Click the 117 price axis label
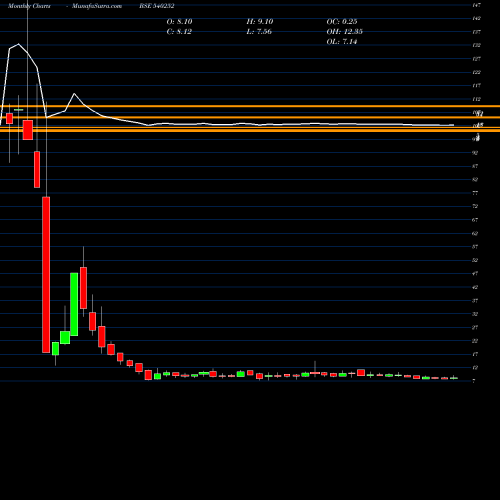 tap(476, 86)
